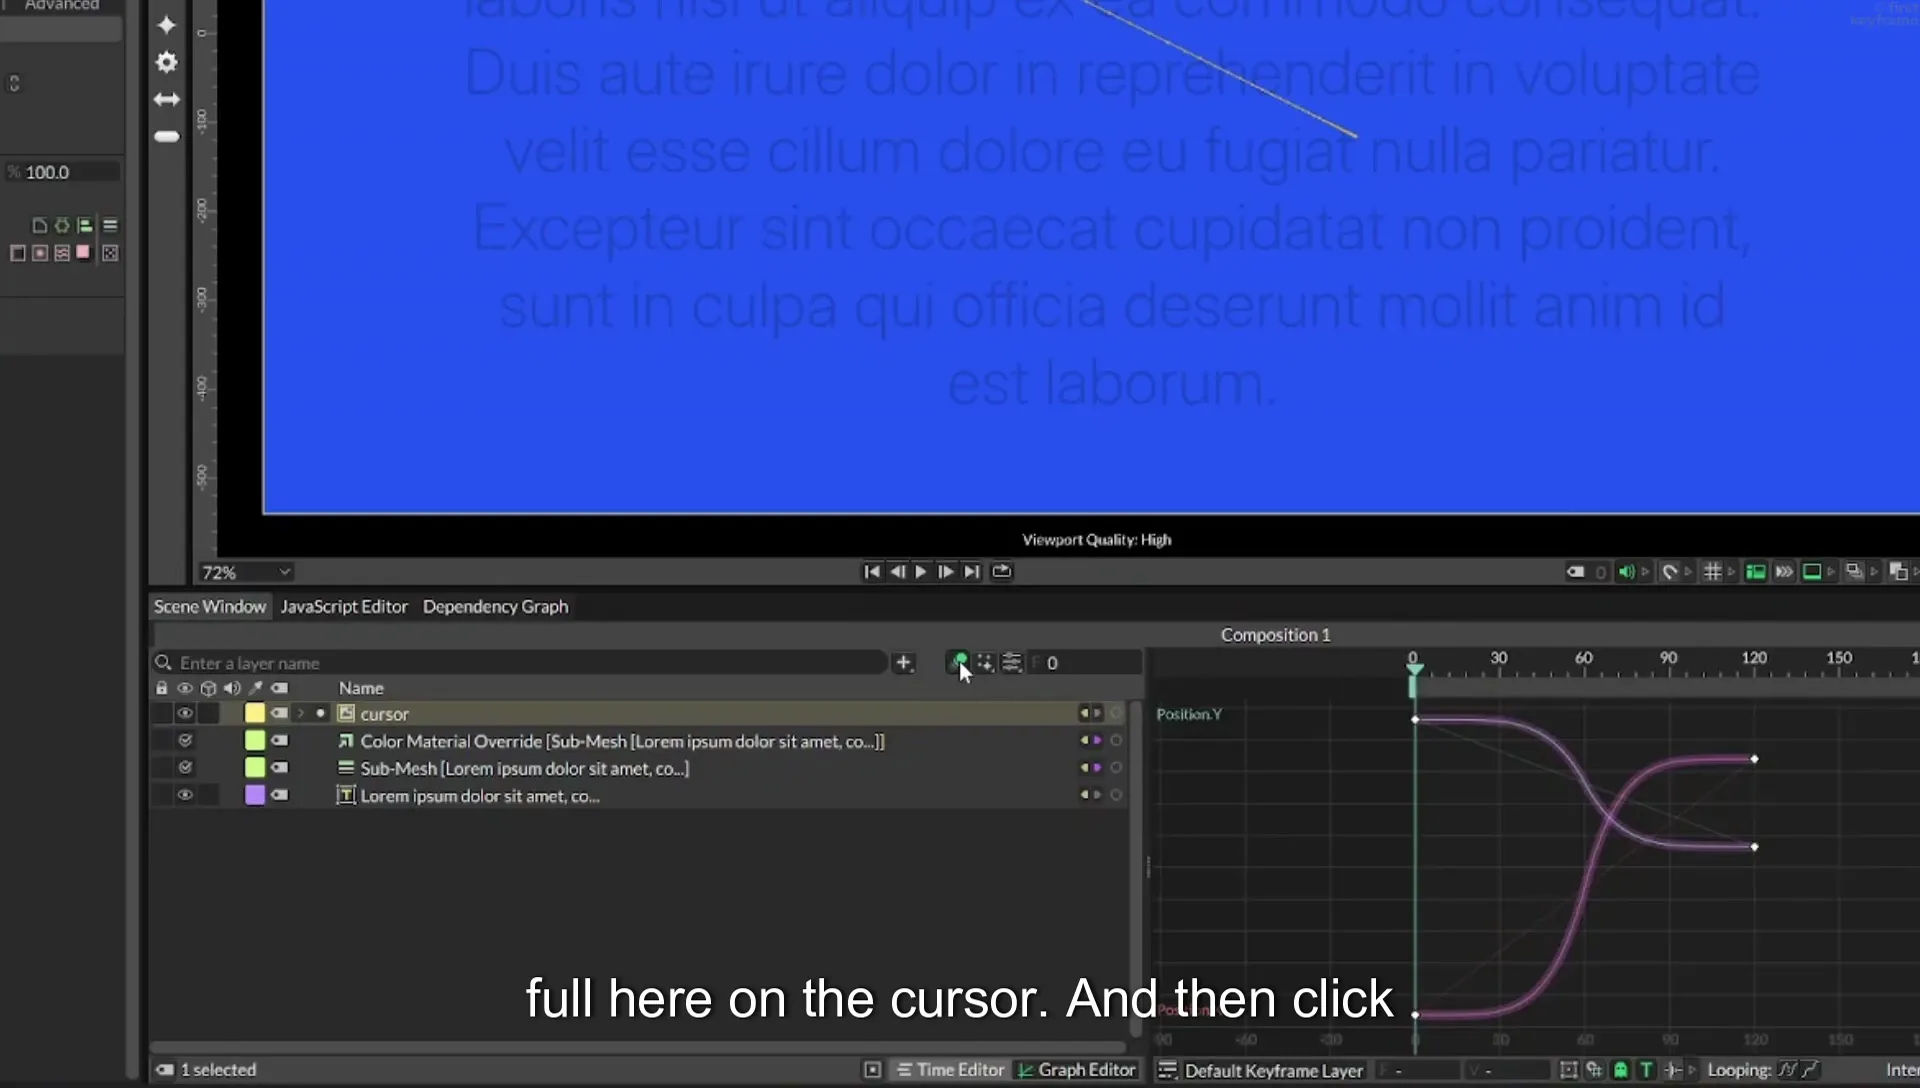Click the purple swatch on Lorem ipsum layer
The height and width of the screenshot is (1088, 1920).
pos(255,795)
